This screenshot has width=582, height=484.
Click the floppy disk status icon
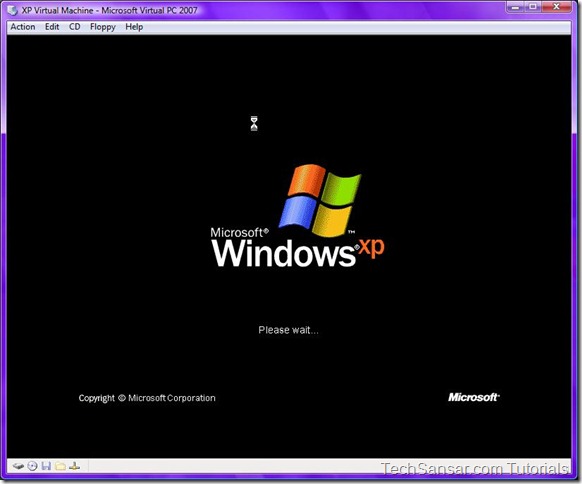46,466
